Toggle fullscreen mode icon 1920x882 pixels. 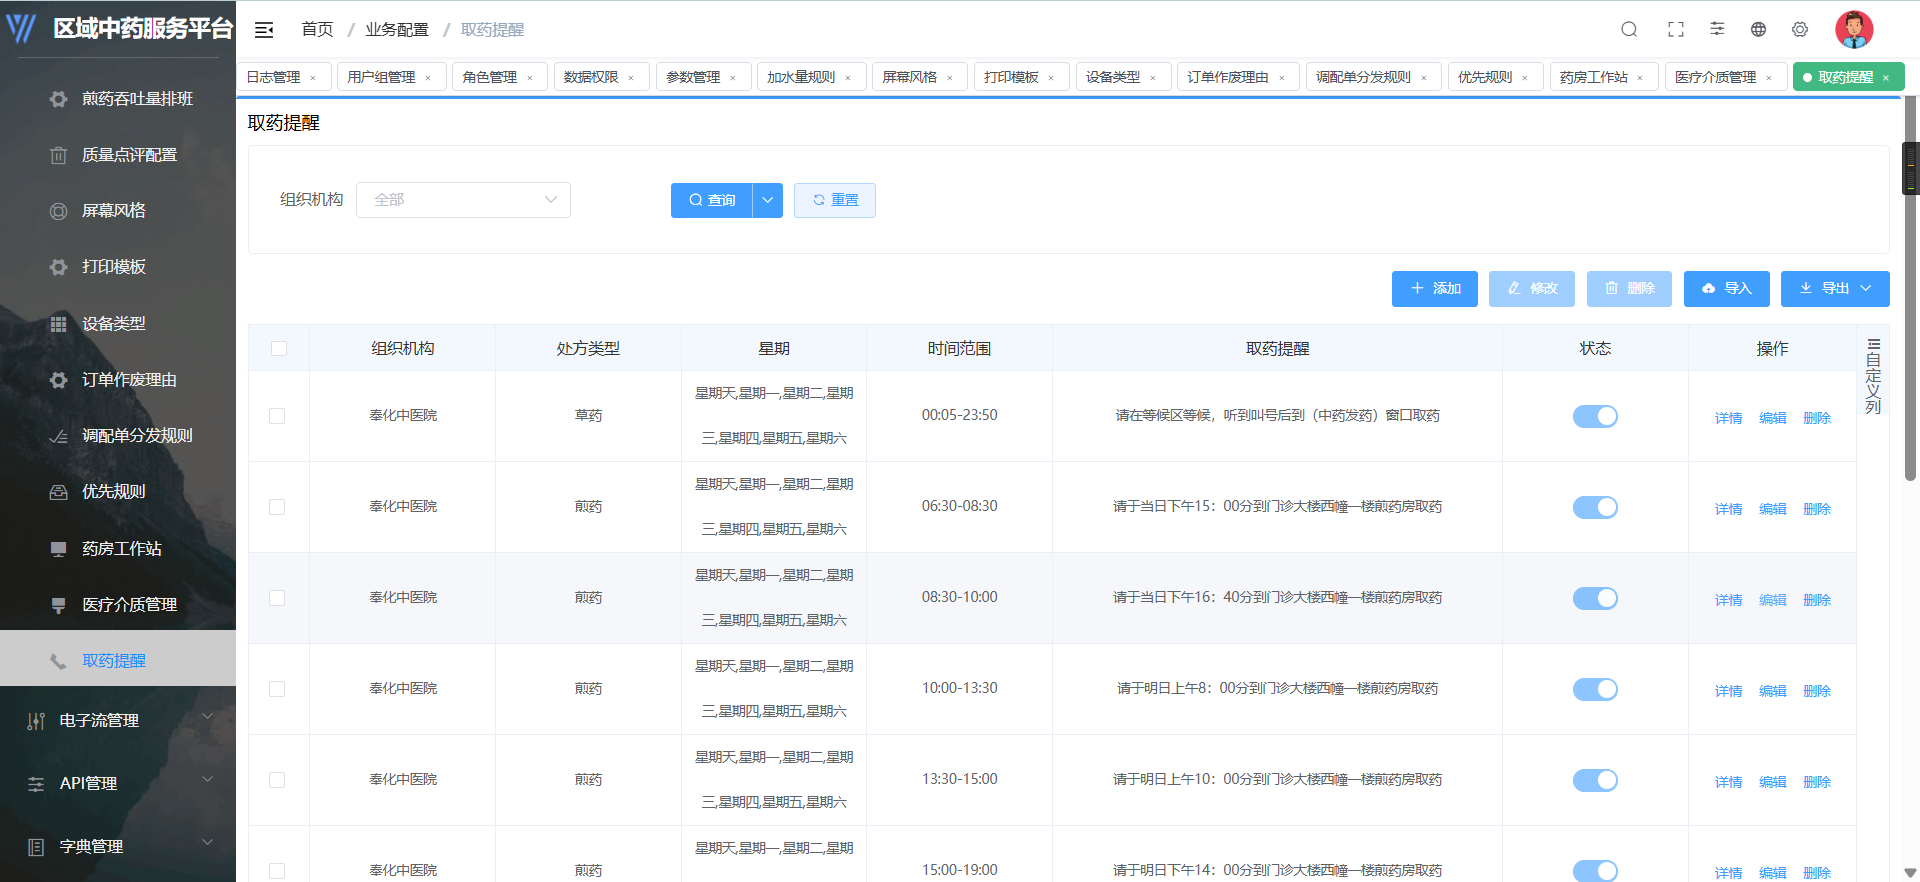[x=1676, y=29]
